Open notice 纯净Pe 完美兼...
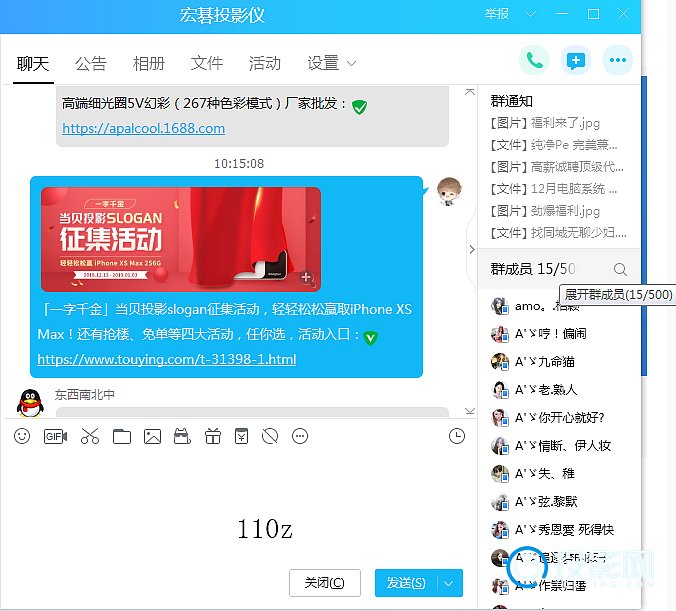Viewport: 676px width, 611px height. coord(554,145)
